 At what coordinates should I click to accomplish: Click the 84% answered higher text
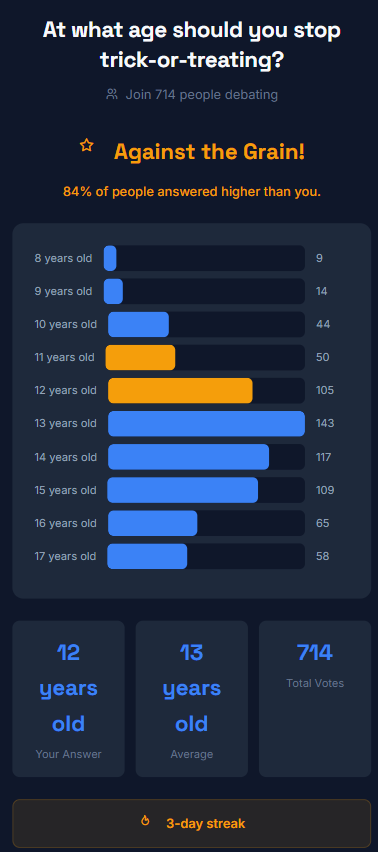click(192, 192)
